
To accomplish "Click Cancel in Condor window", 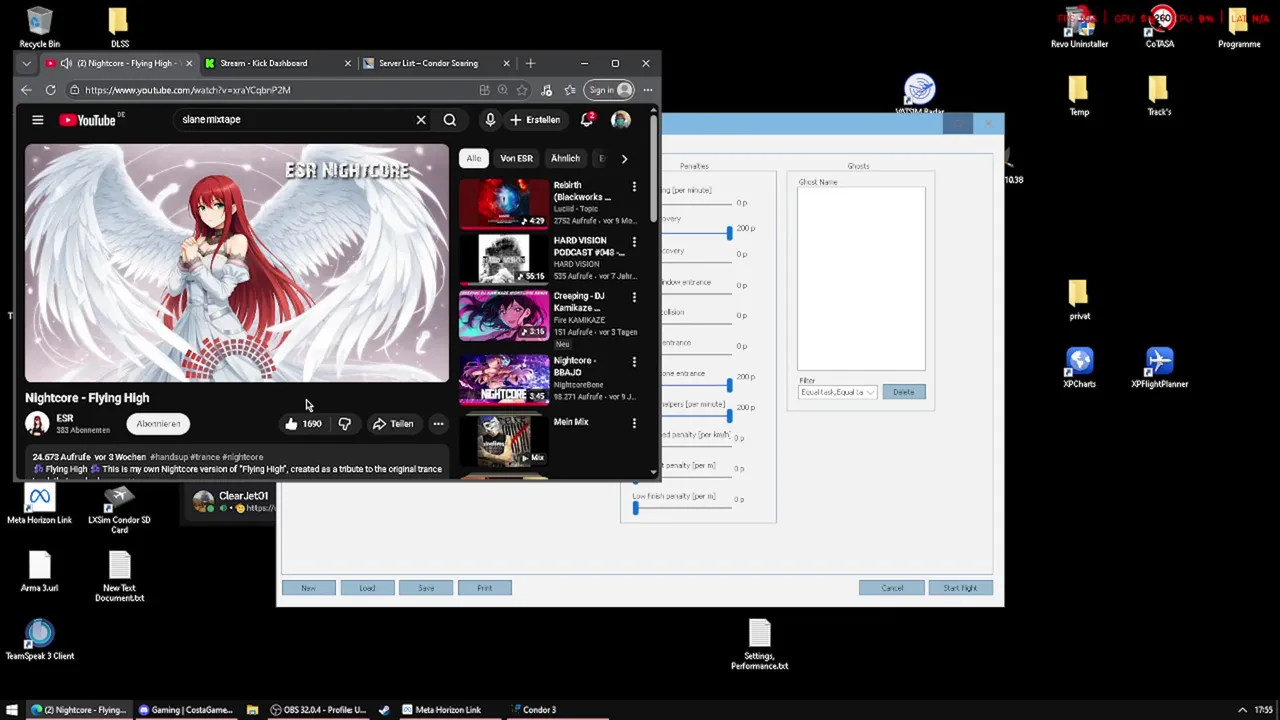I will (x=892, y=588).
